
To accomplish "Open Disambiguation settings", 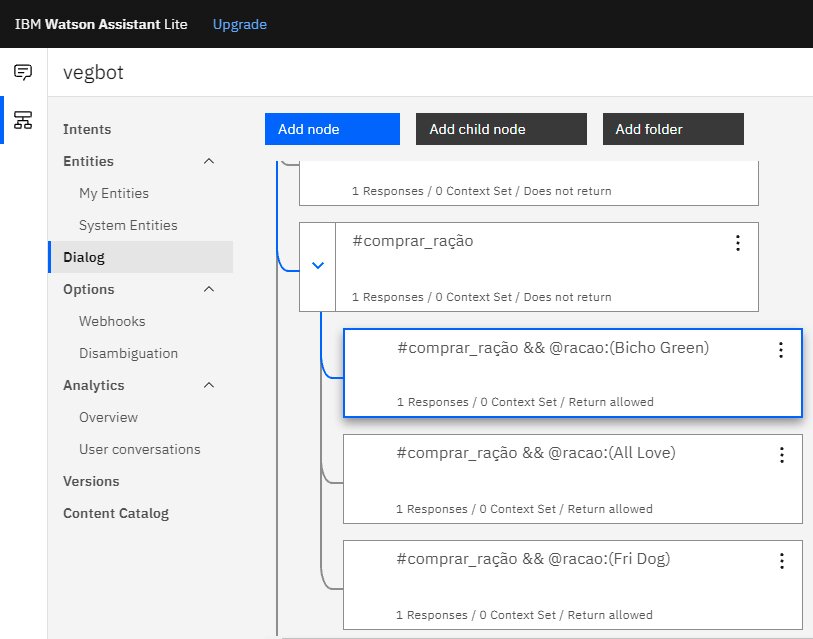I will coord(128,353).
